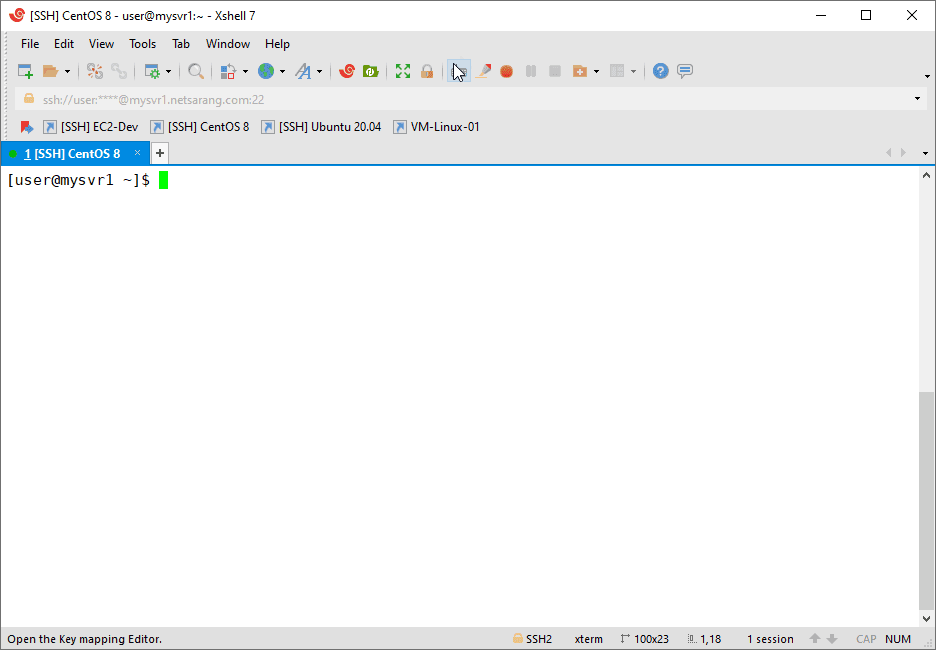936x650 pixels.
Task: Expand the orange folder plus dropdown arrow
Action: (x=596, y=72)
